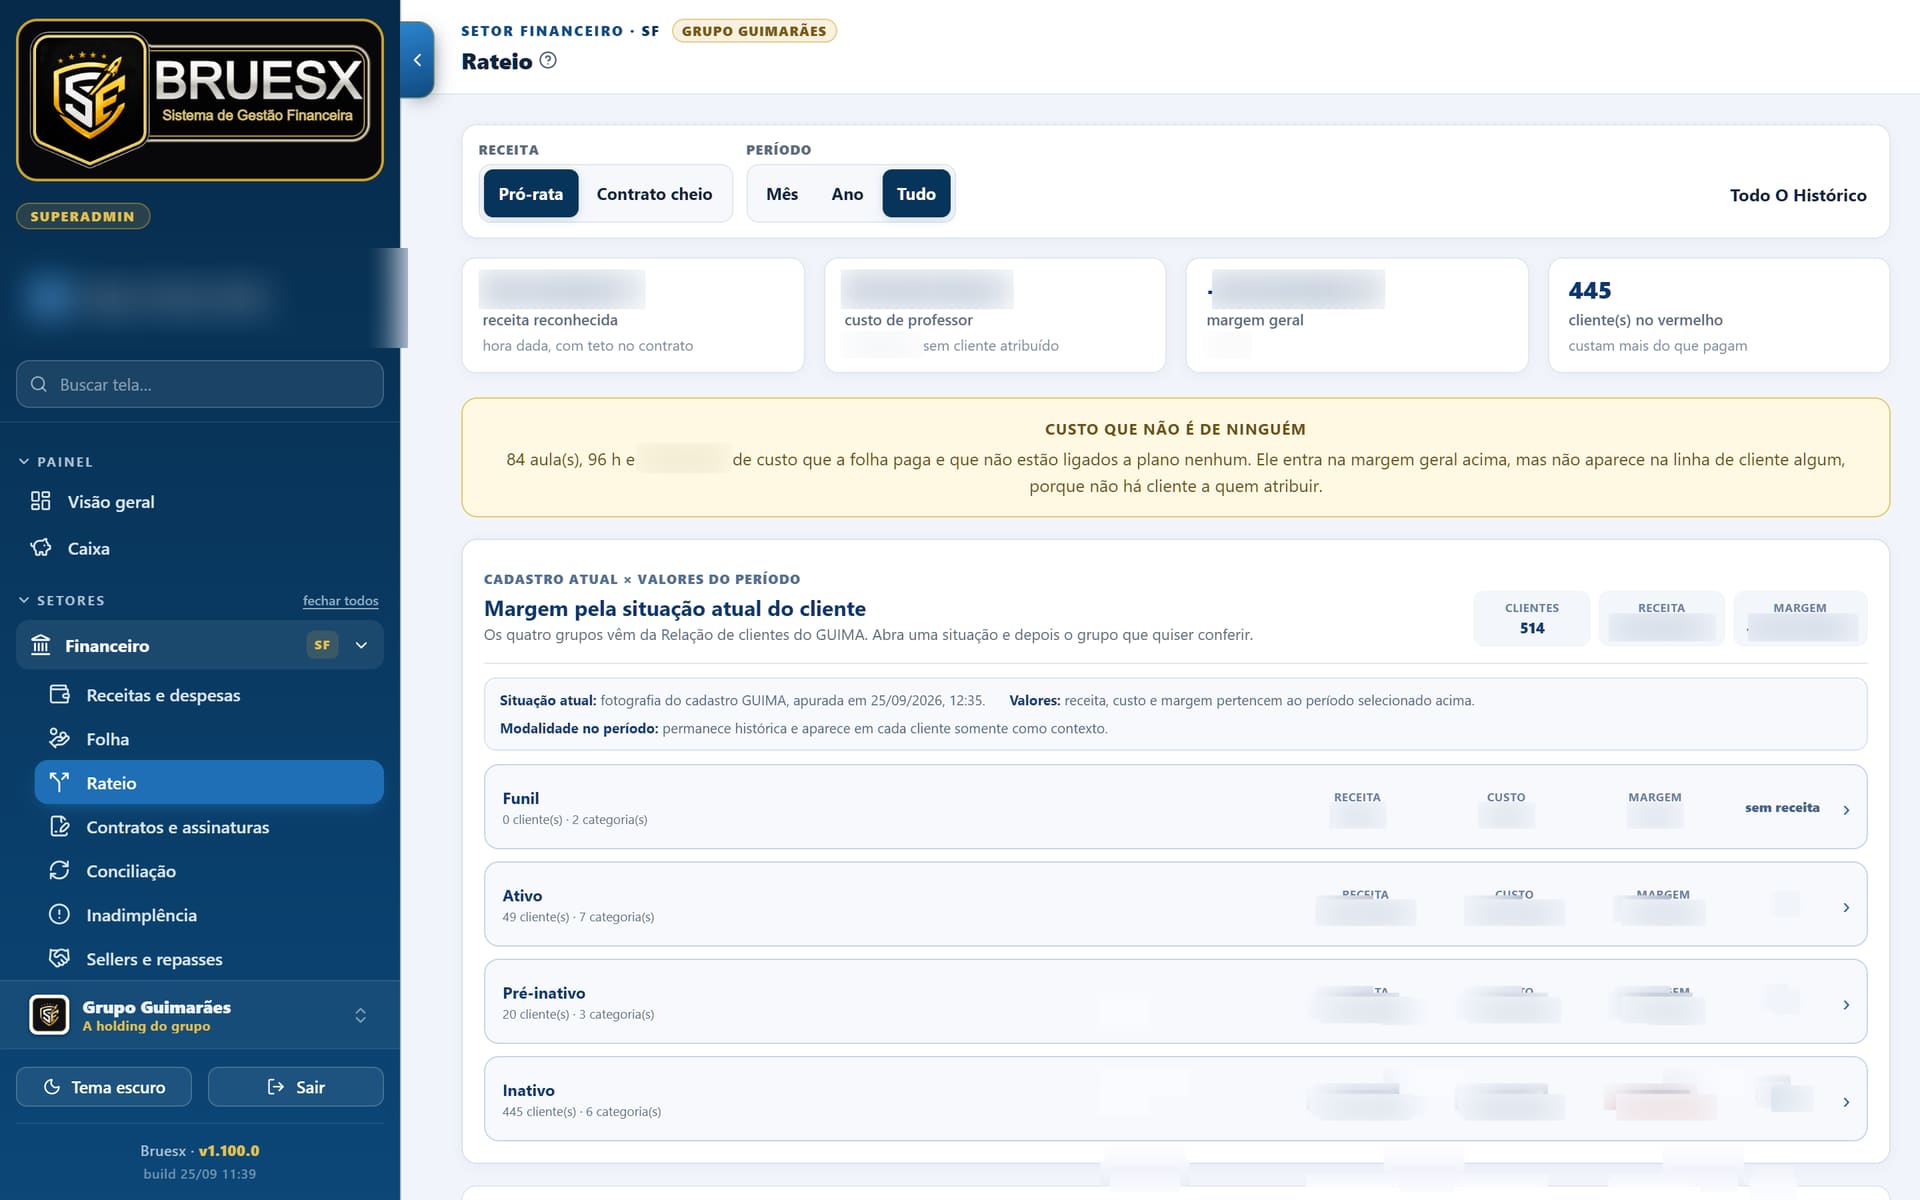Click the moon icon on Tema escuro

(52, 1087)
